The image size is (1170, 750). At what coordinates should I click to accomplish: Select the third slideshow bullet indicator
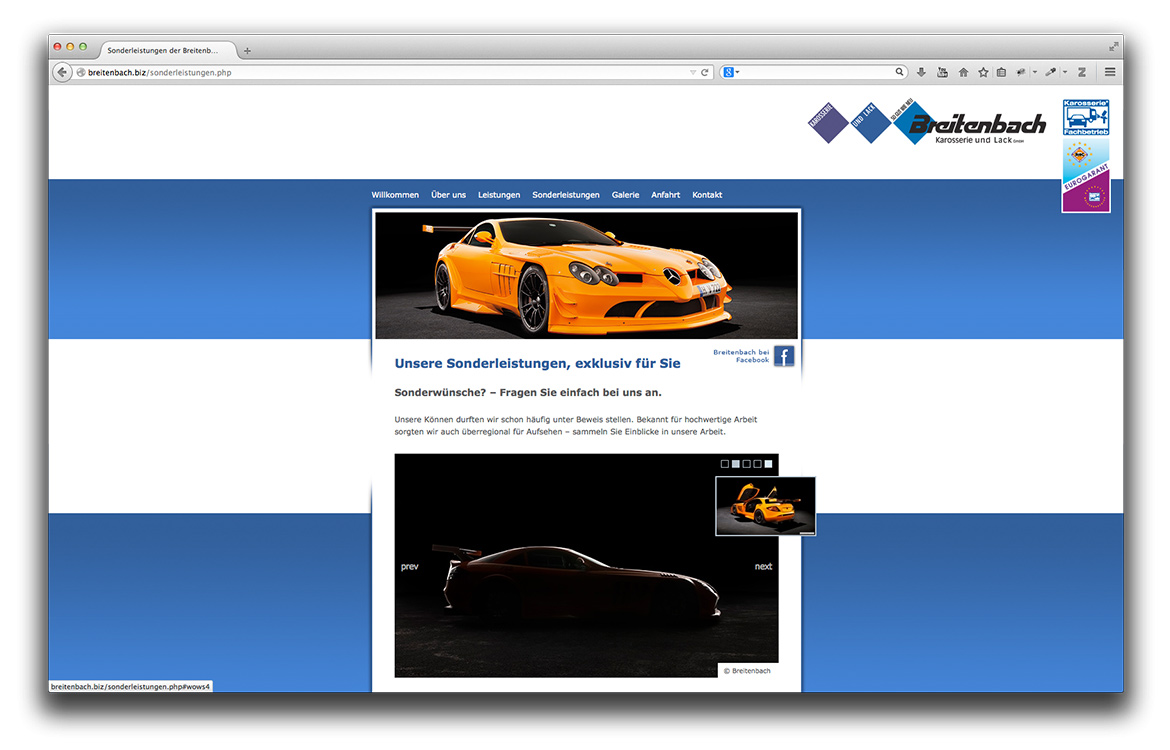tap(747, 464)
